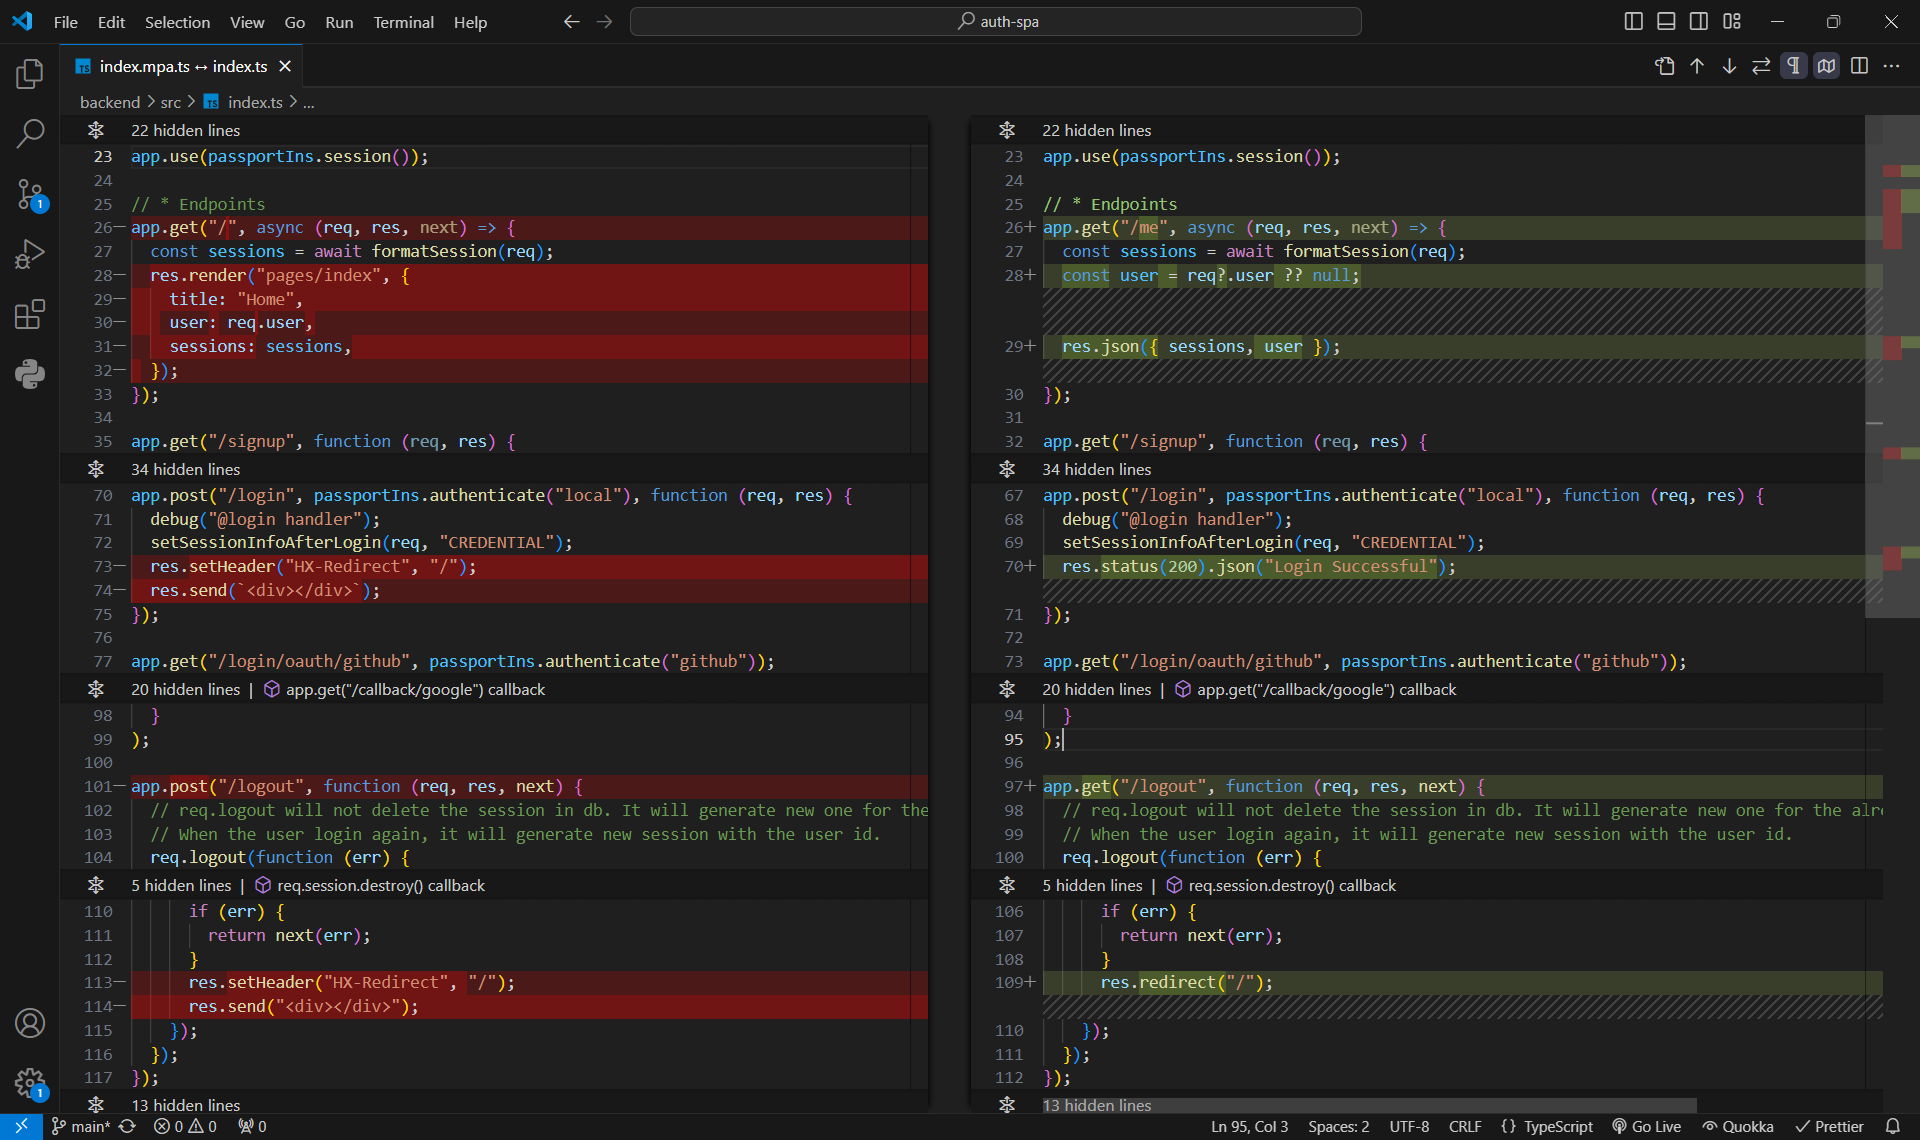Change language mode via TypeScript status item
Image resolution: width=1920 pixels, height=1140 pixels.
tap(1548, 1126)
